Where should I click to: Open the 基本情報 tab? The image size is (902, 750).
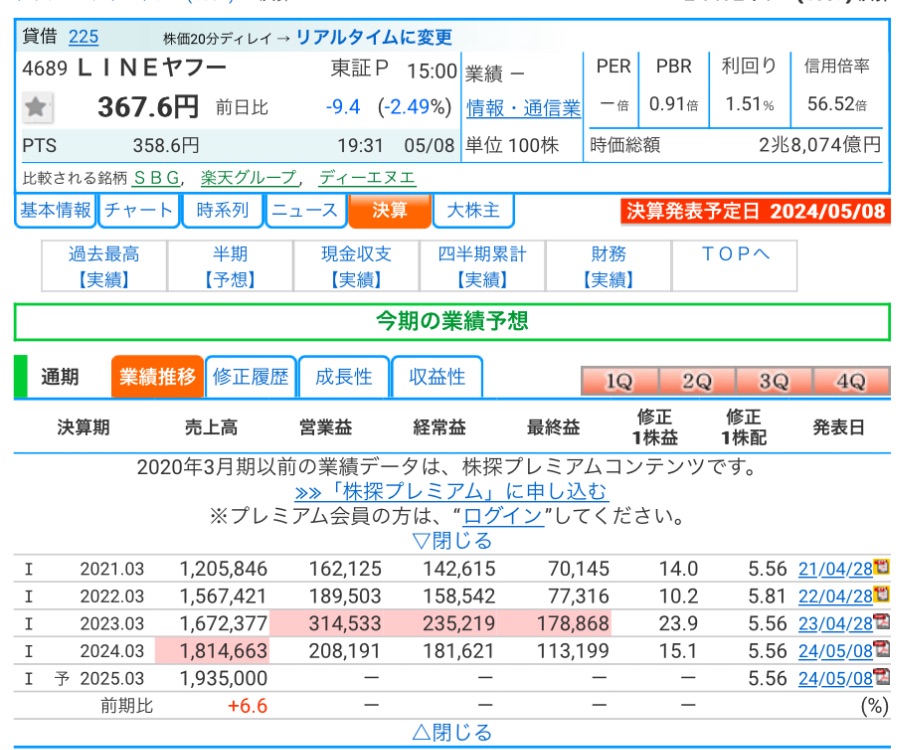56,211
